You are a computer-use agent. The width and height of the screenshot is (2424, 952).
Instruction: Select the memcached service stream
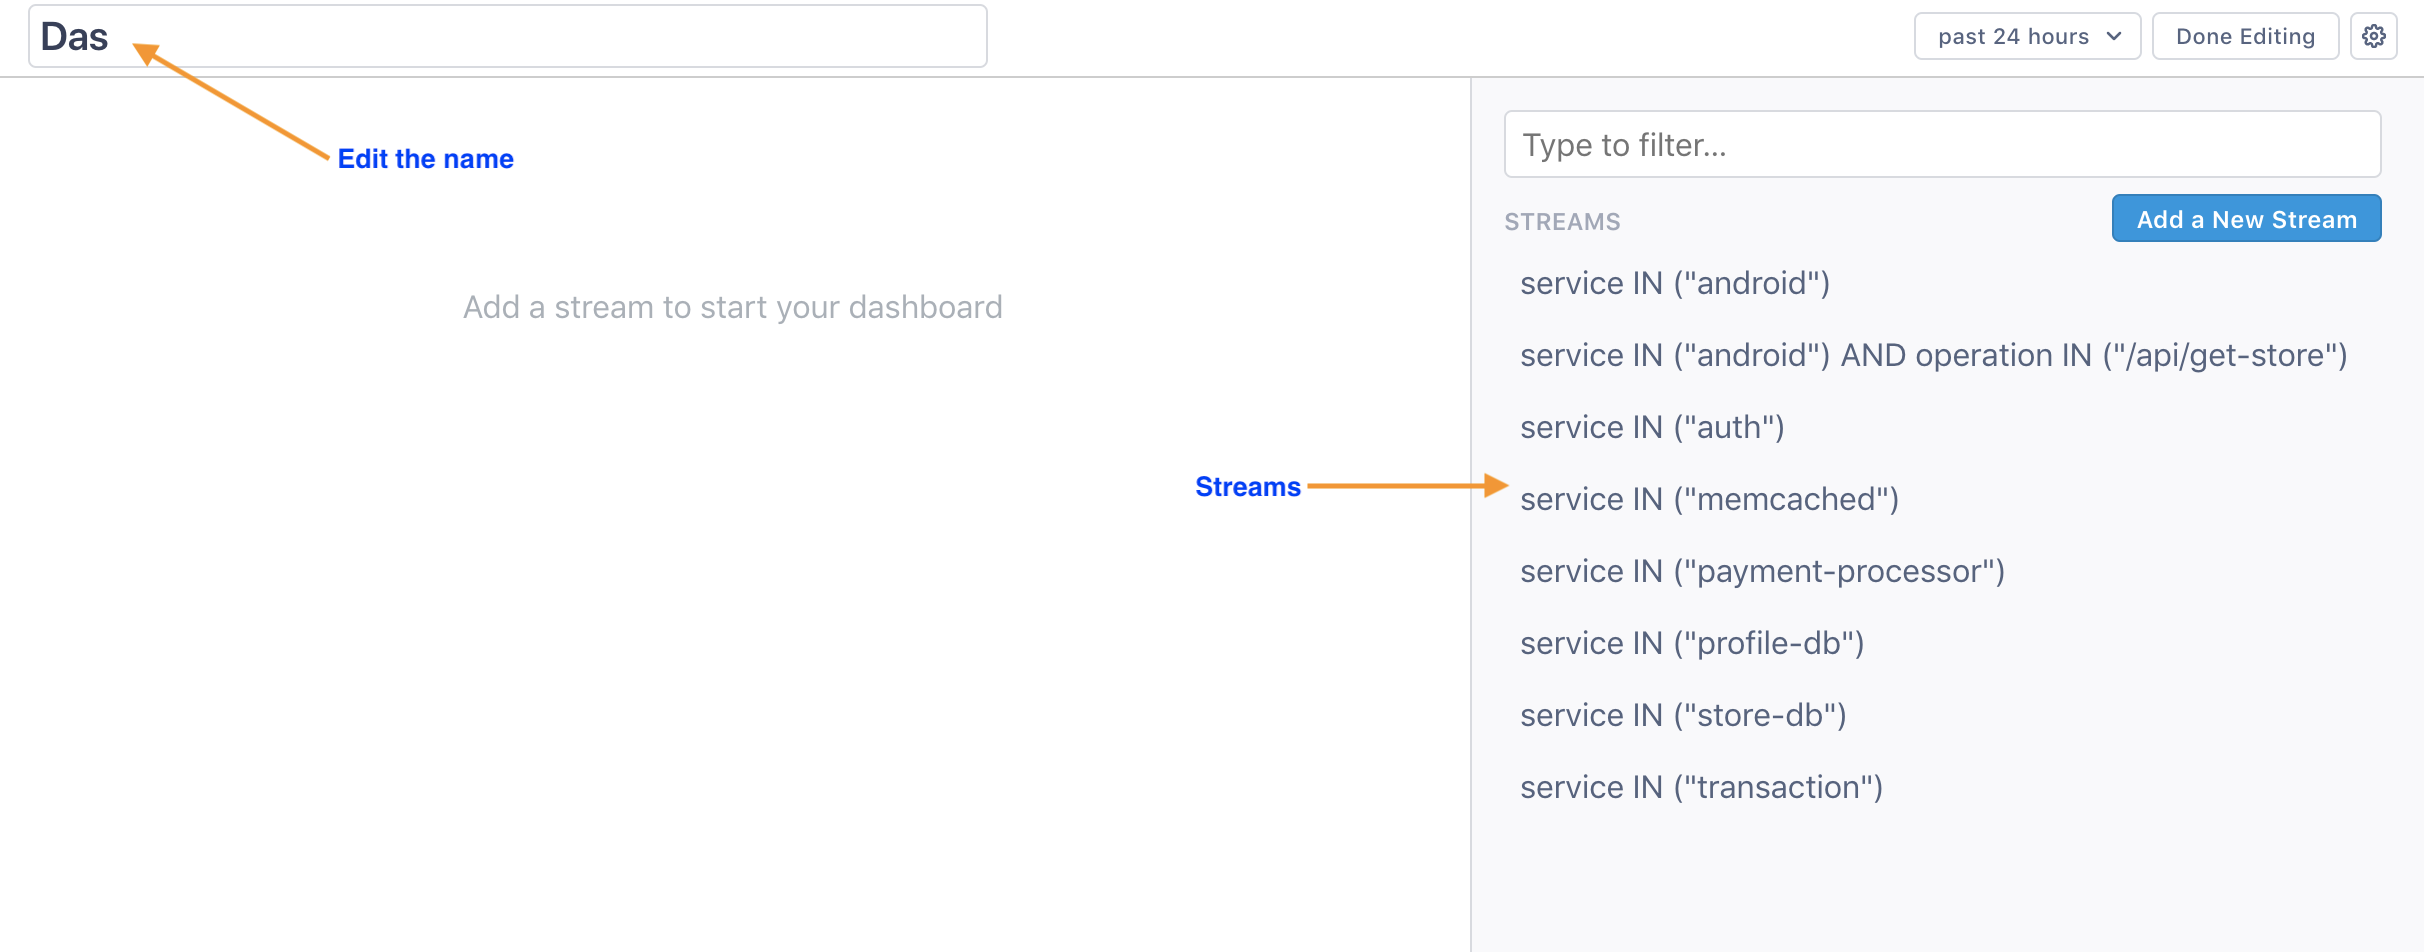point(1709,499)
